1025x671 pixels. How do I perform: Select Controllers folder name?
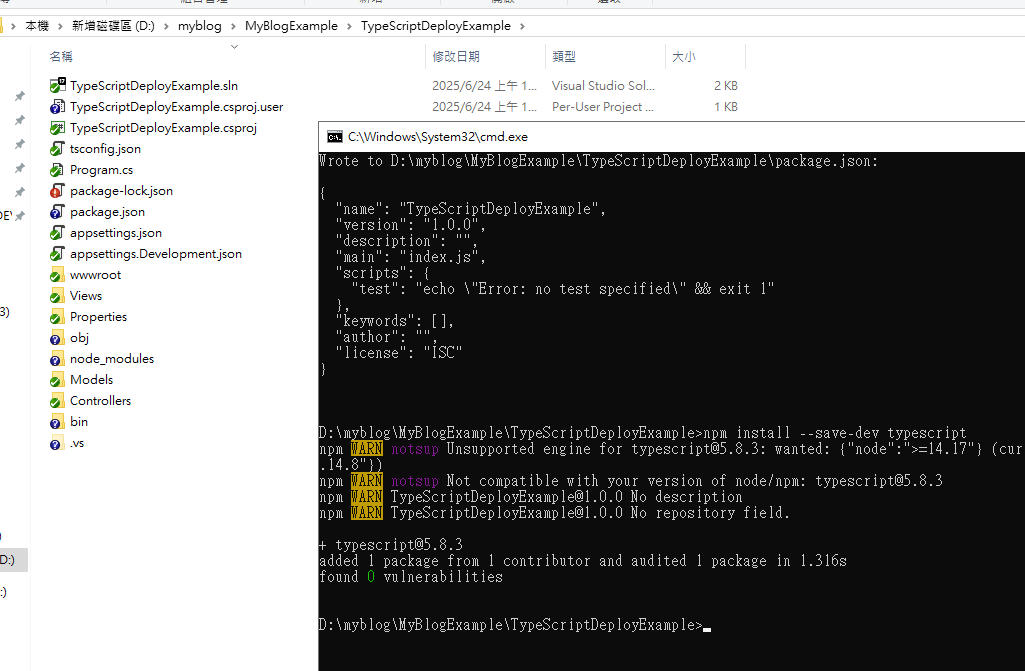click(100, 401)
